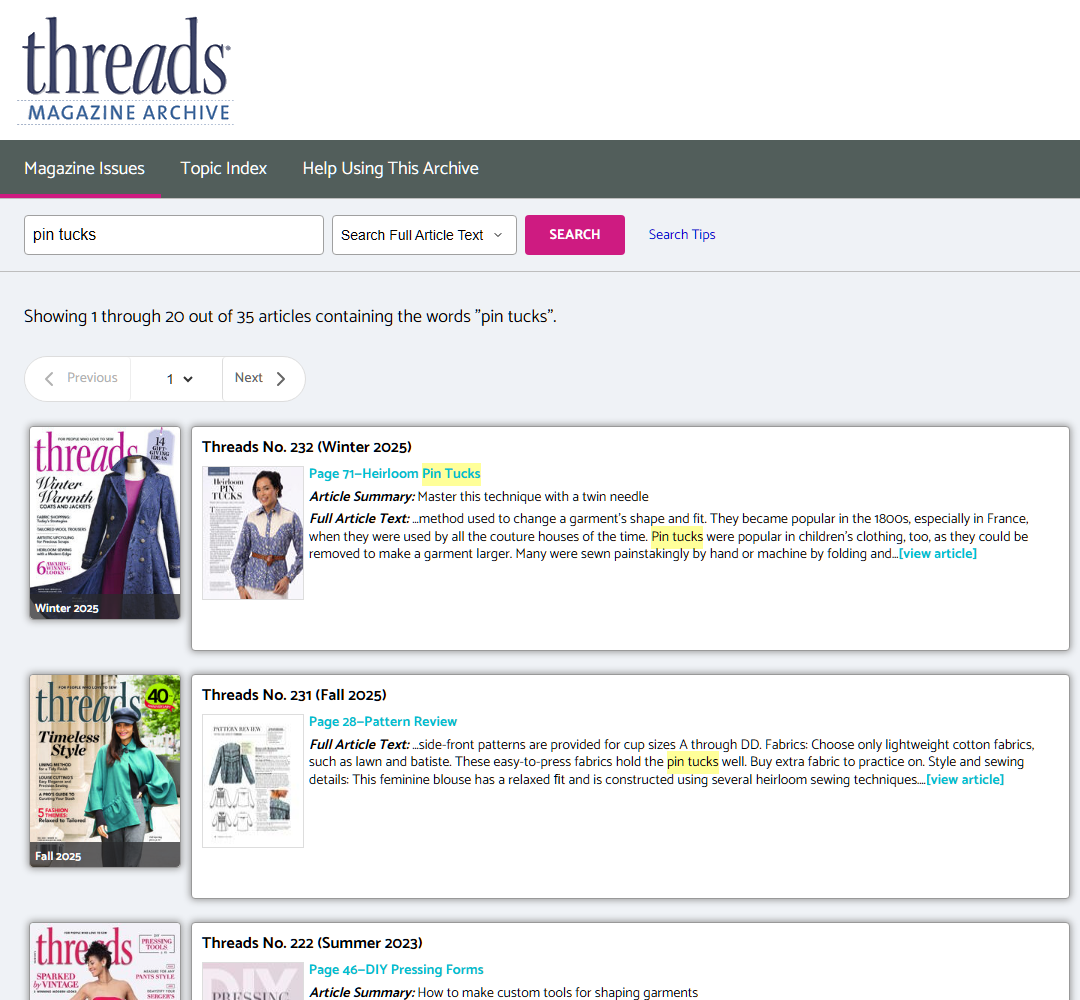This screenshot has height=1000, width=1080.
Task: Click the Winter 2025 cover thumbnail
Action: [x=104, y=522]
